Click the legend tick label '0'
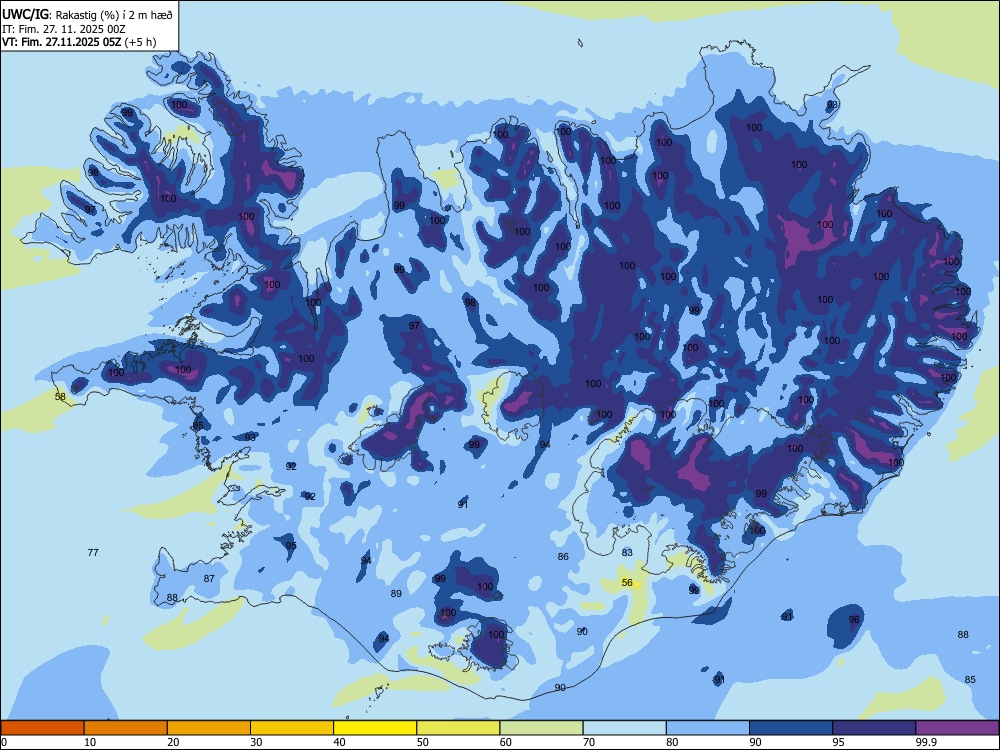The width and height of the screenshot is (1000, 750). [x=4, y=742]
